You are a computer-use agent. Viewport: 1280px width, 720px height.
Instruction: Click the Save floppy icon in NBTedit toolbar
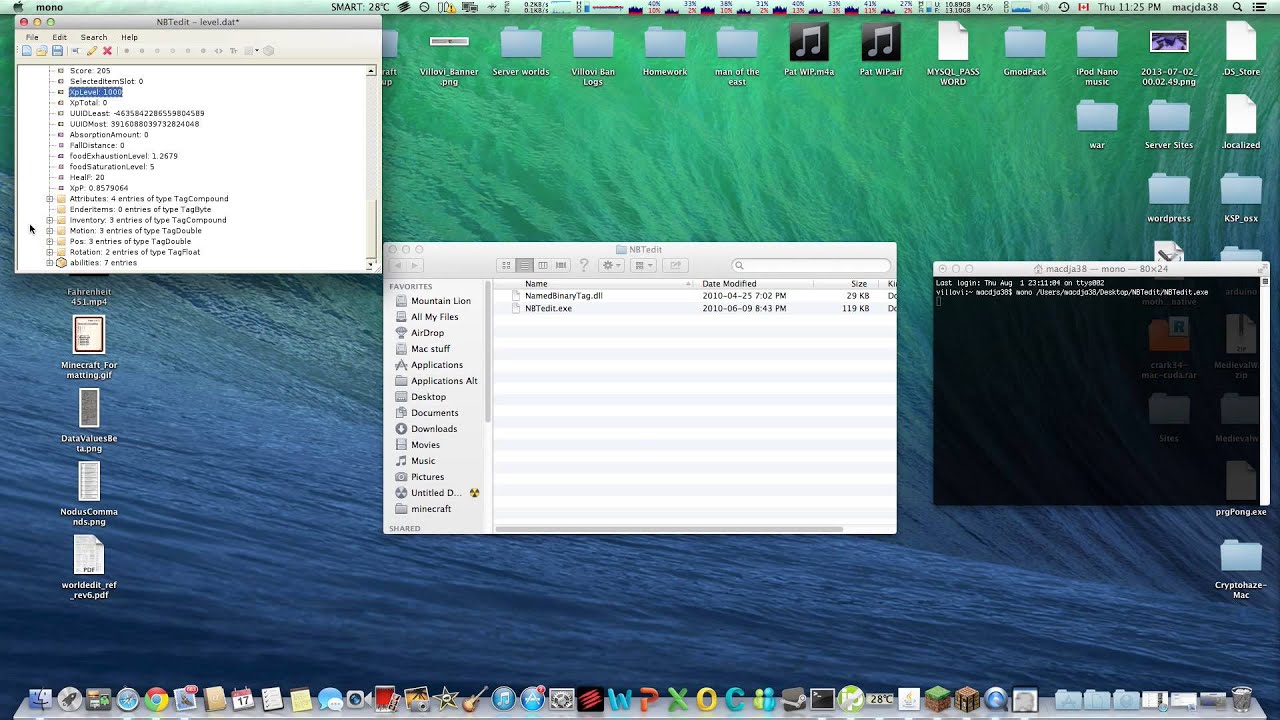pos(57,51)
